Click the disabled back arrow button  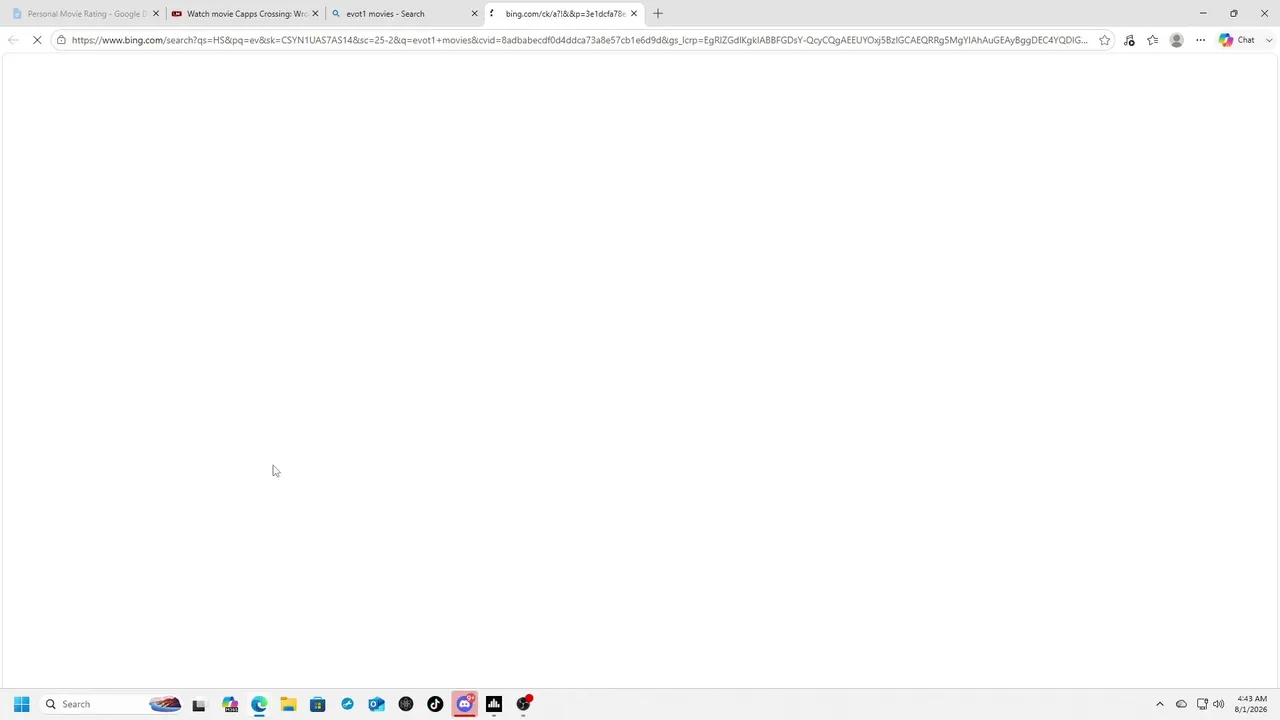click(x=12, y=40)
